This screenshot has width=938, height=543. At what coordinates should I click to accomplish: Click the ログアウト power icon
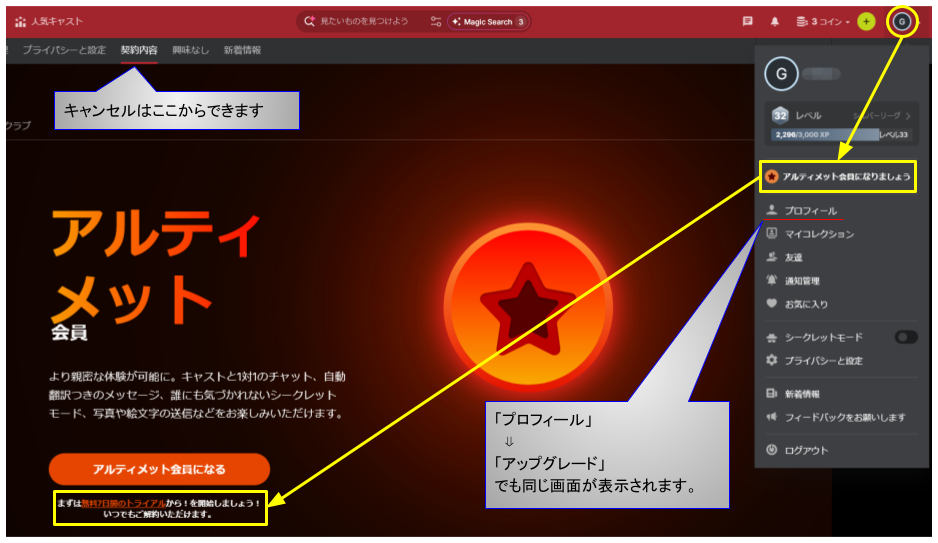[772, 450]
